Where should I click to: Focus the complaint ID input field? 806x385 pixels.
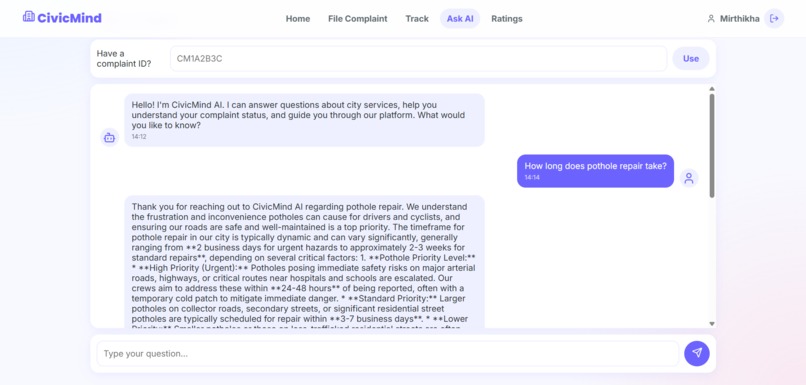[418, 59]
